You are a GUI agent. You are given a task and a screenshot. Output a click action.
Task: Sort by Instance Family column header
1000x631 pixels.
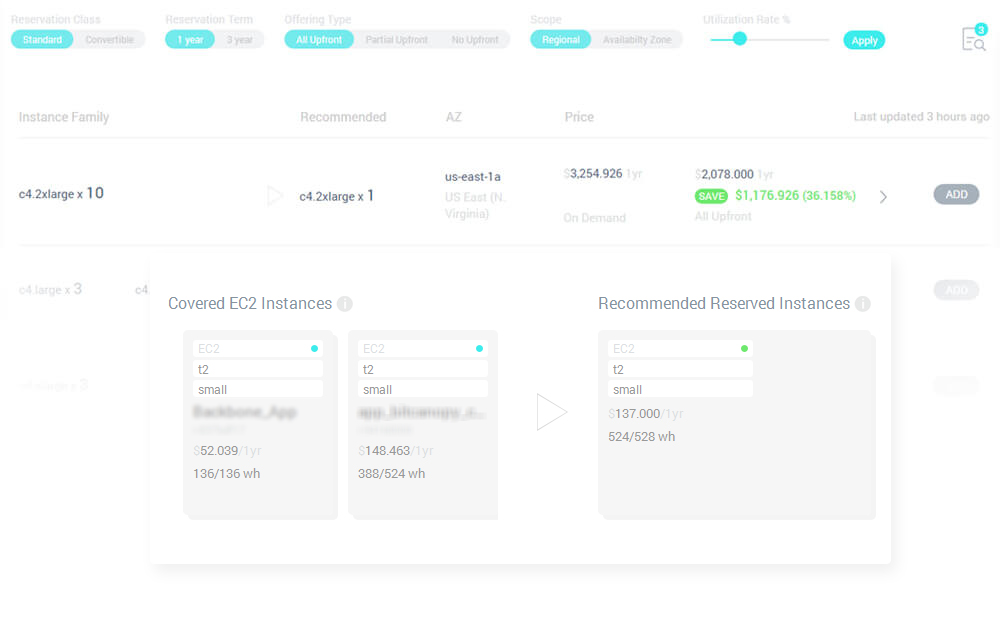coord(64,117)
